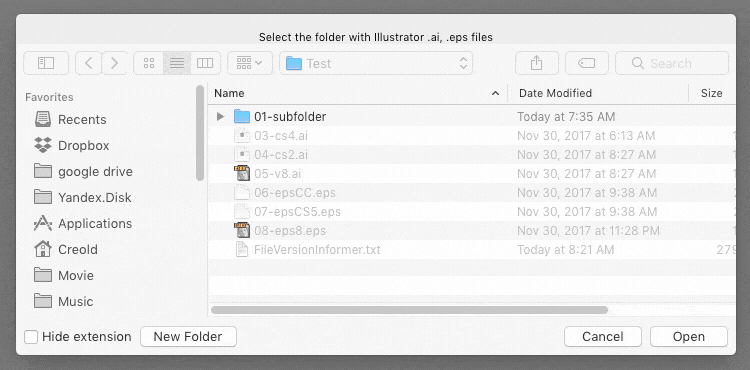Click the 03-cs4.ai file icon
The height and width of the screenshot is (370, 750).
point(242,136)
